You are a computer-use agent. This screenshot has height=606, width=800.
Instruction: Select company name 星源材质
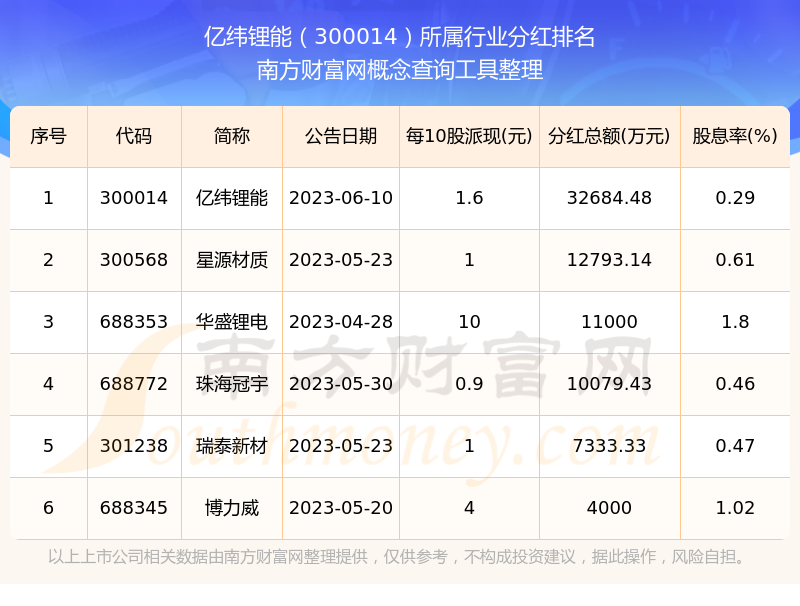232,260
